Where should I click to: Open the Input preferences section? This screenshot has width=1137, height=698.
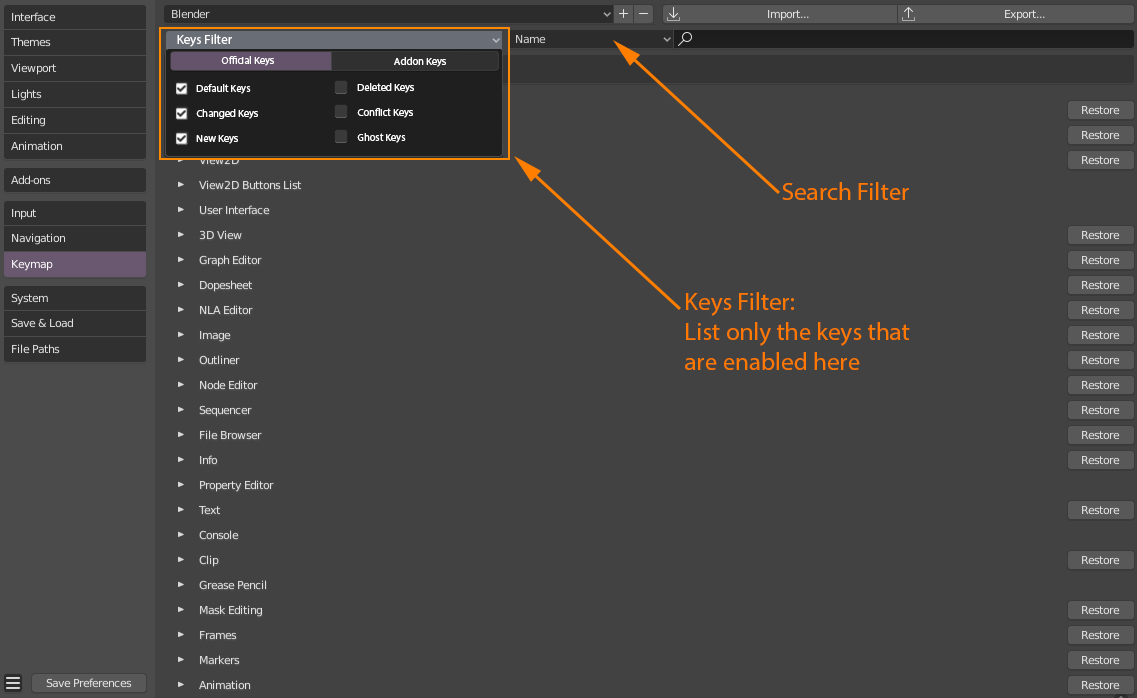pyautogui.click(x=75, y=213)
